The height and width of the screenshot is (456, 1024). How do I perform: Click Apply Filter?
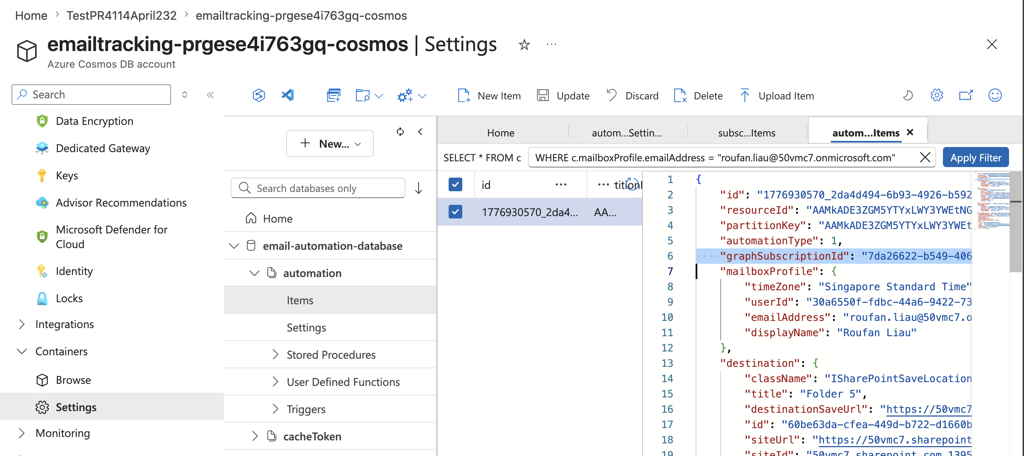pos(976,157)
